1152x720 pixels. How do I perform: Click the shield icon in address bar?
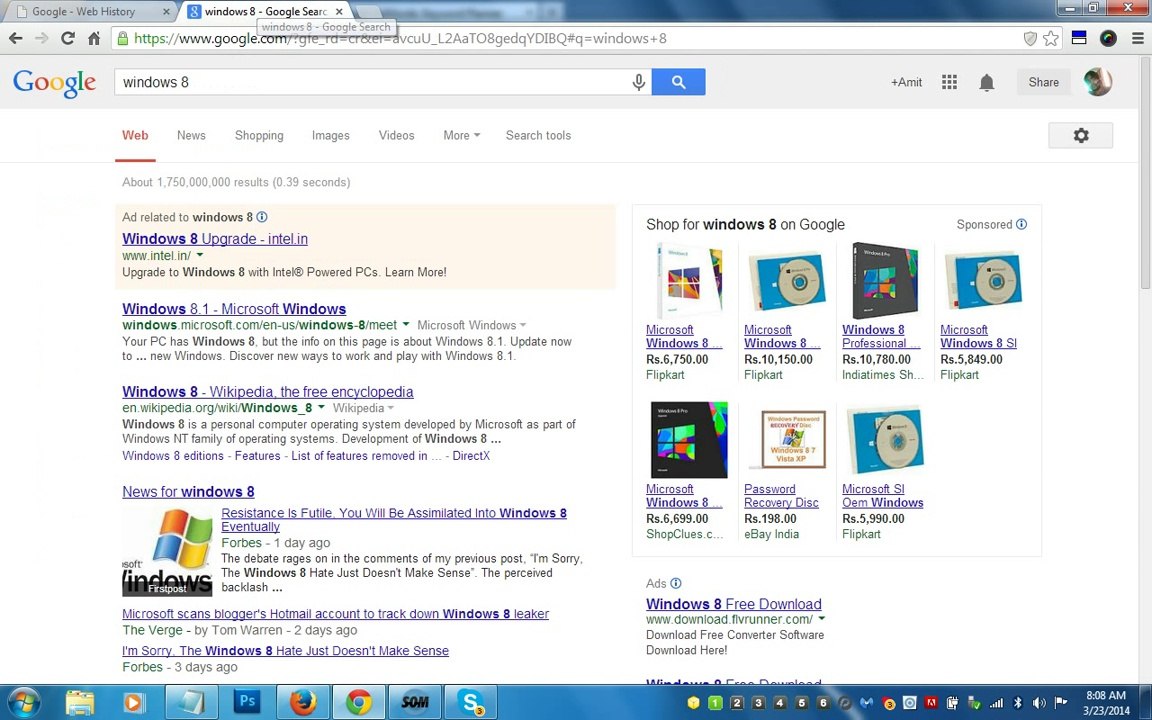pyautogui.click(x=1030, y=38)
